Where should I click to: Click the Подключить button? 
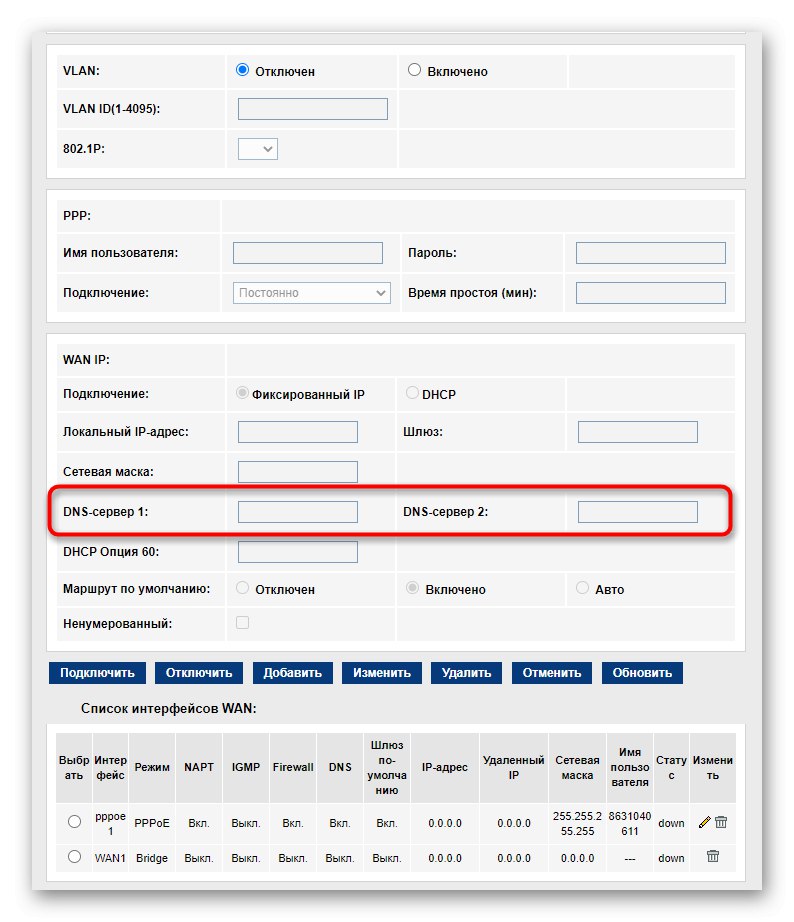pos(97,673)
